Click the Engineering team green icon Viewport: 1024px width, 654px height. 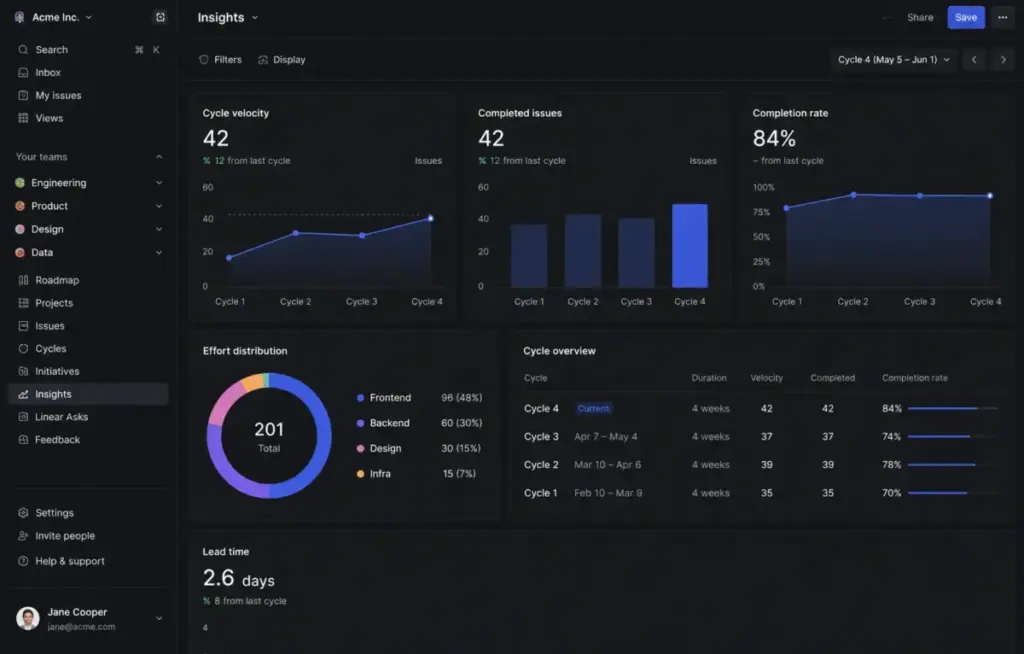(20, 183)
